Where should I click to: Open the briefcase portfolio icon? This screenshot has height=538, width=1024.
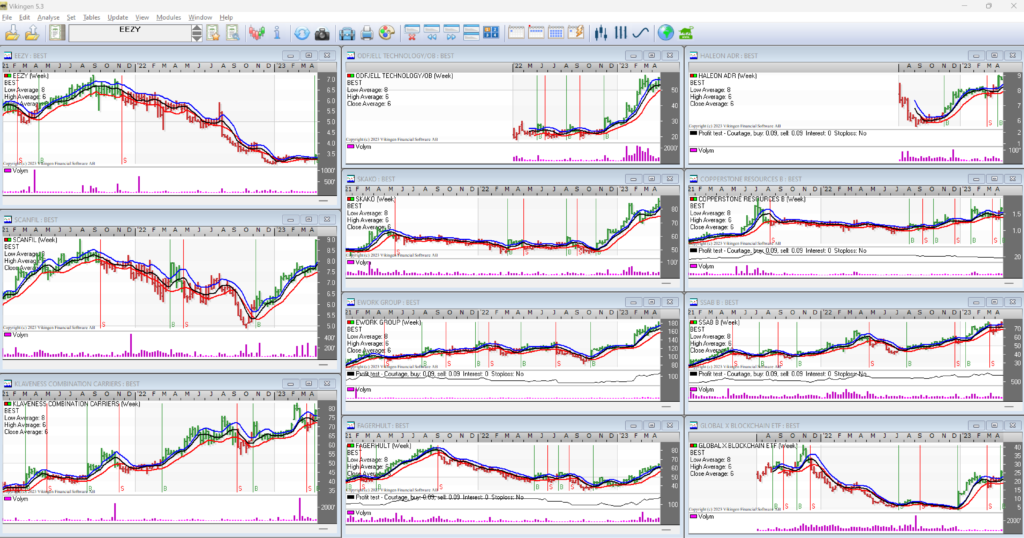point(347,33)
